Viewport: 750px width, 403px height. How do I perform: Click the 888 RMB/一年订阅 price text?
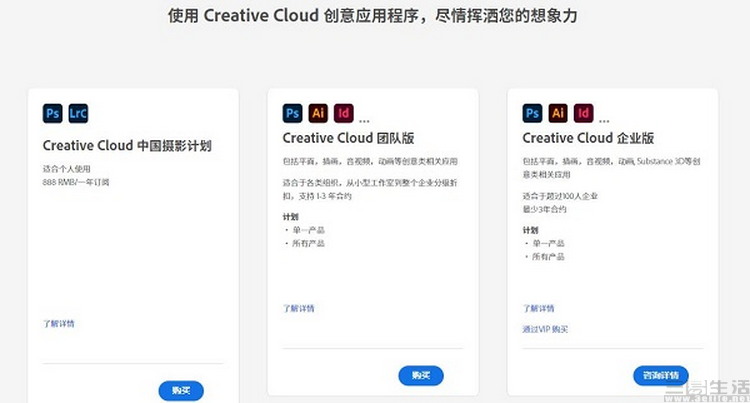[76, 182]
